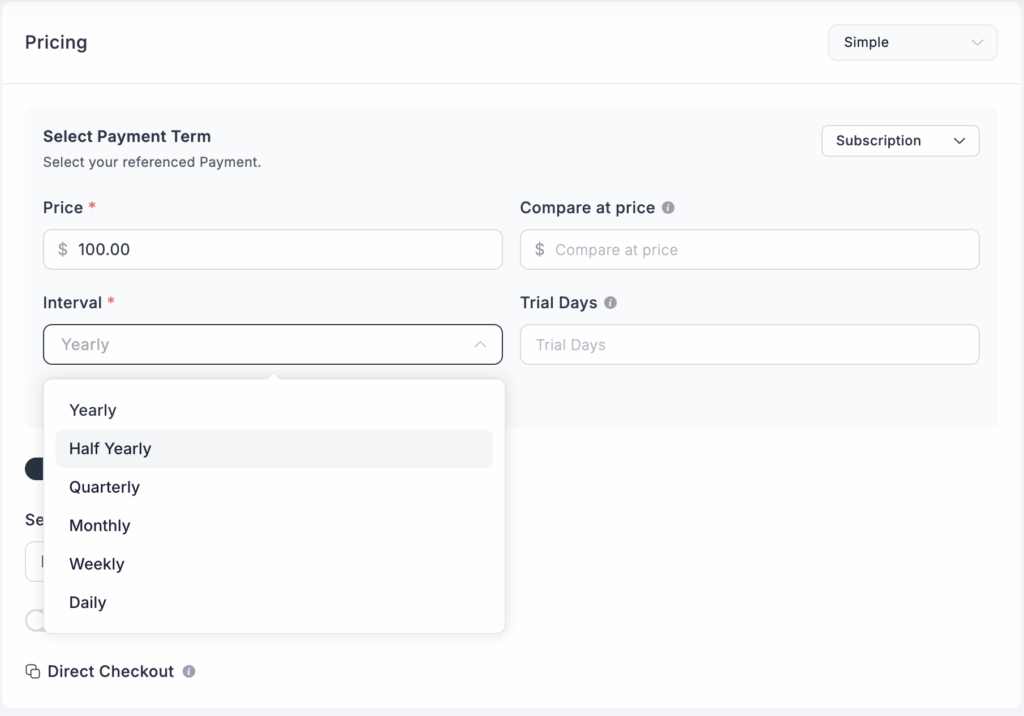This screenshot has height=716, width=1024.
Task: Open the Simple pricing type dropdown
Action: (912, 43)
